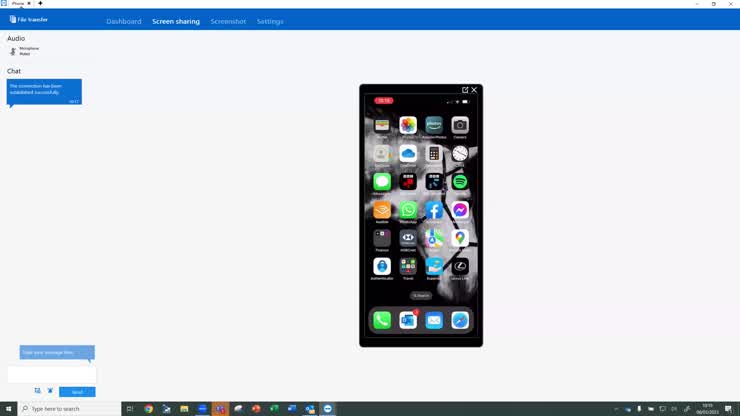Open the Dashboard tab
The image size is (740, 416).
124,21
